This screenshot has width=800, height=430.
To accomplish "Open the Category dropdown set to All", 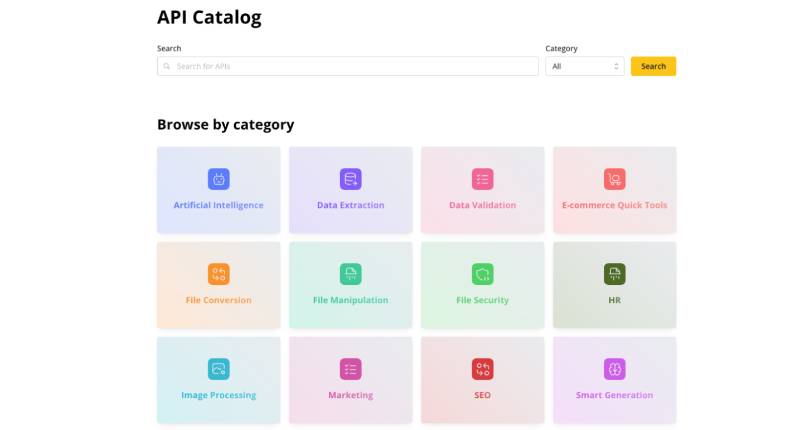I will point(585,67).
